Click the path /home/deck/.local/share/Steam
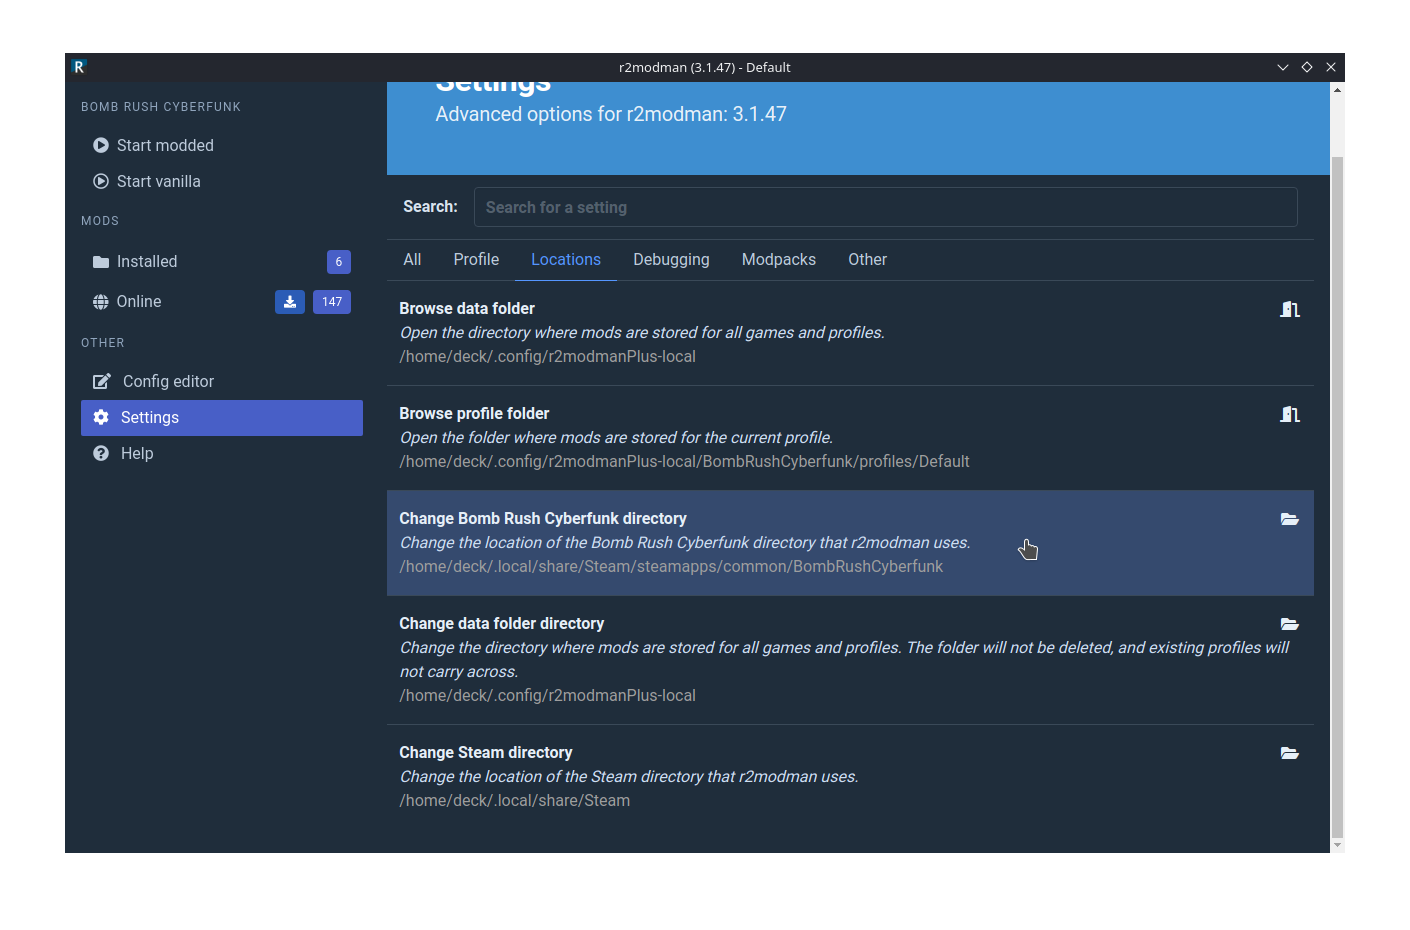Image resolution: width=1410 pixels, height=930 pixels. click(x=515, y=801)
